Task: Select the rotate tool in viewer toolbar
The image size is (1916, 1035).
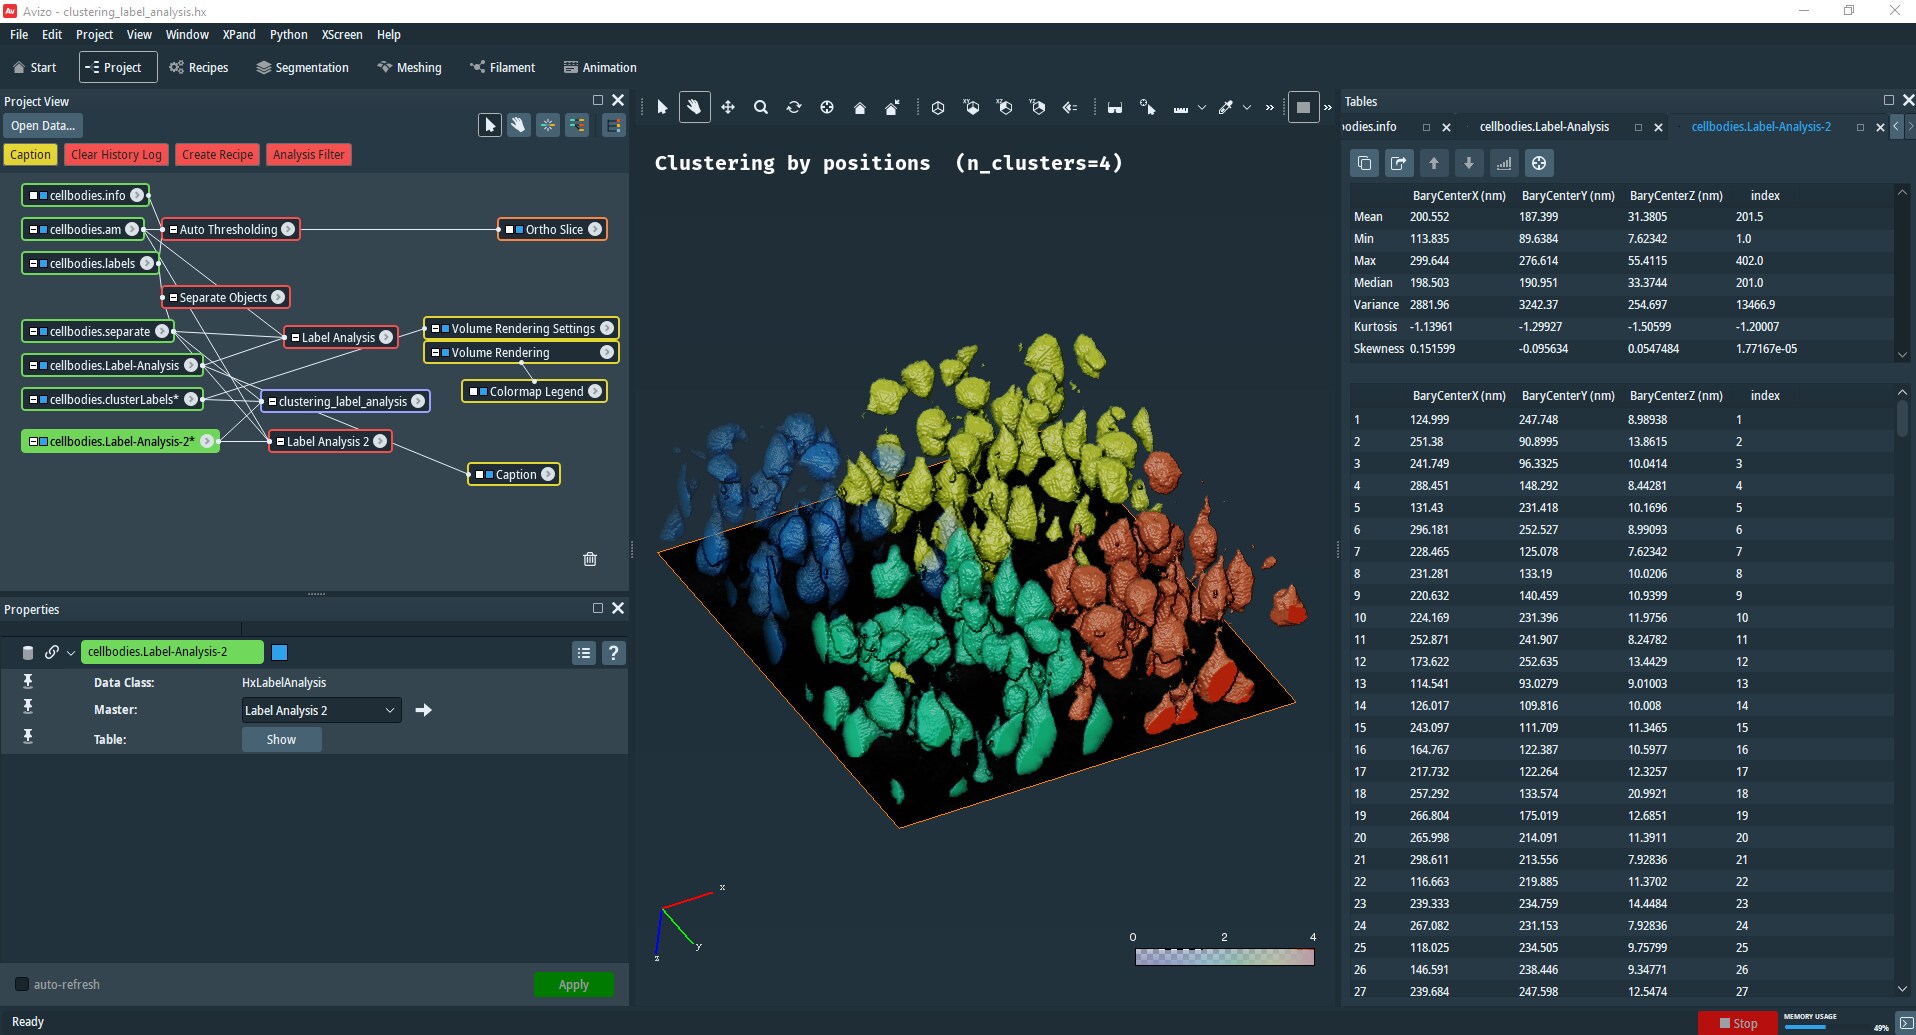Action: coord(794,107)
